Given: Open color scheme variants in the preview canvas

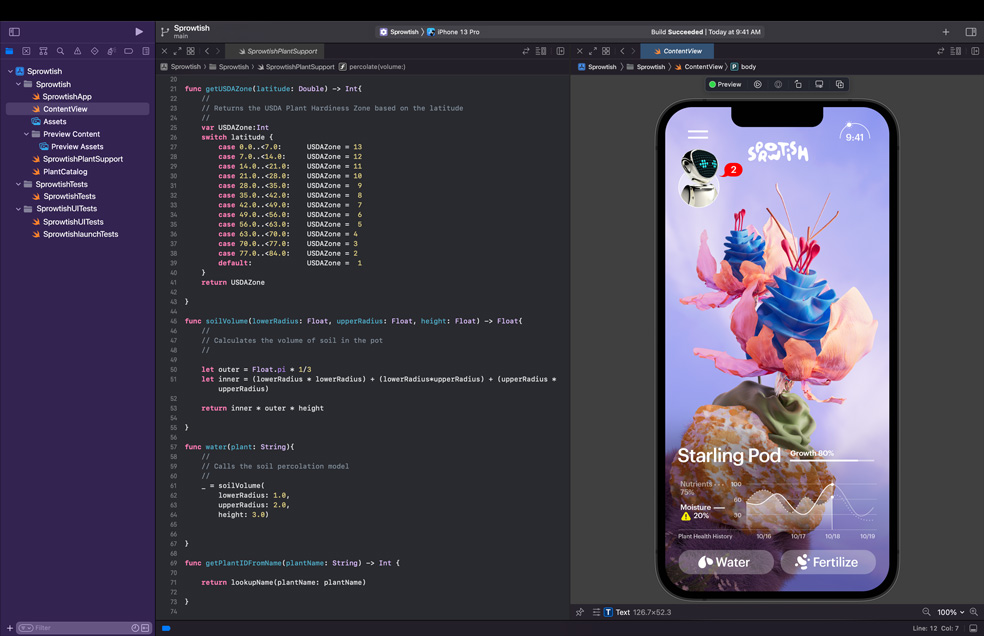Looking at the screenshot, I should click(778, 84).
